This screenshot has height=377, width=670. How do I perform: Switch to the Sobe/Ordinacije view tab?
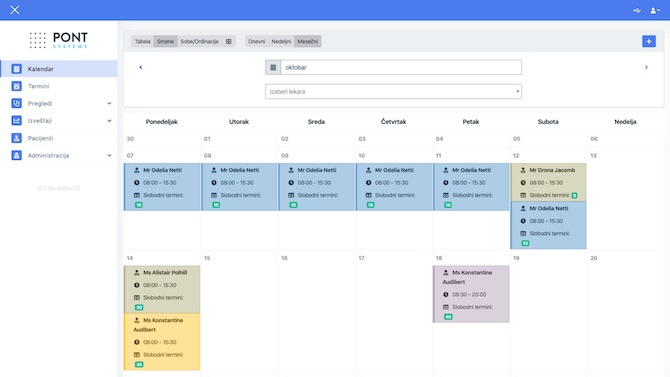point(199,41)
